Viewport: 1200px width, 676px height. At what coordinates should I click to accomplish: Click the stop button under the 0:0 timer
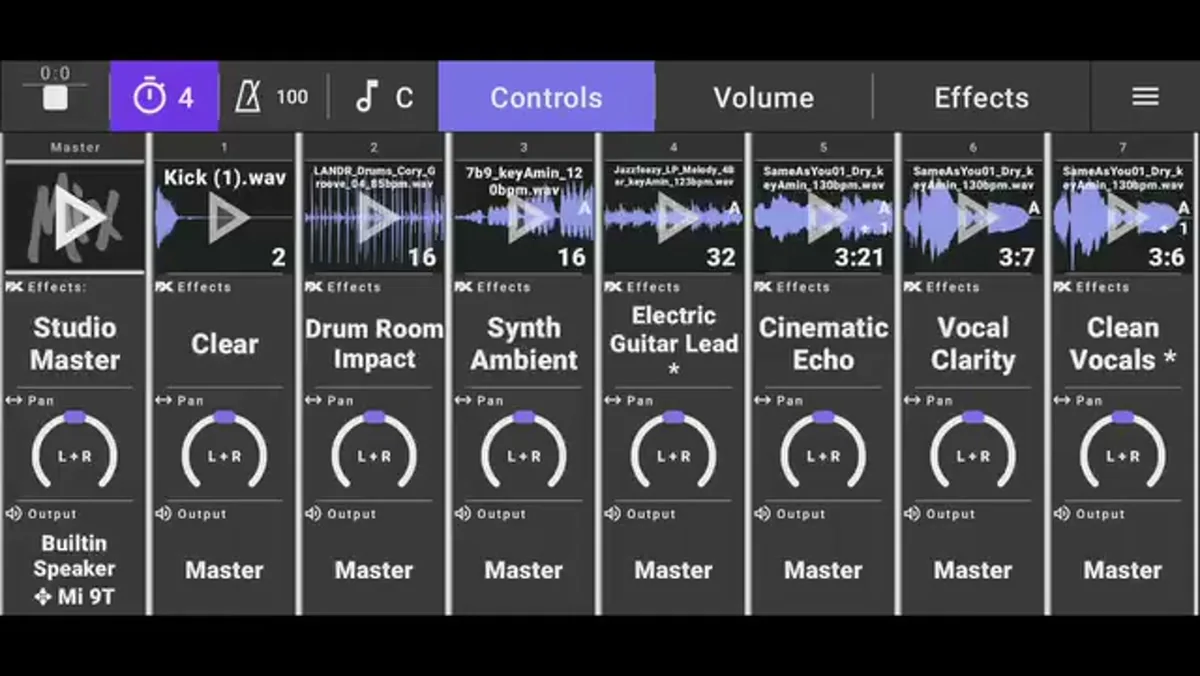tap(55, 97)
